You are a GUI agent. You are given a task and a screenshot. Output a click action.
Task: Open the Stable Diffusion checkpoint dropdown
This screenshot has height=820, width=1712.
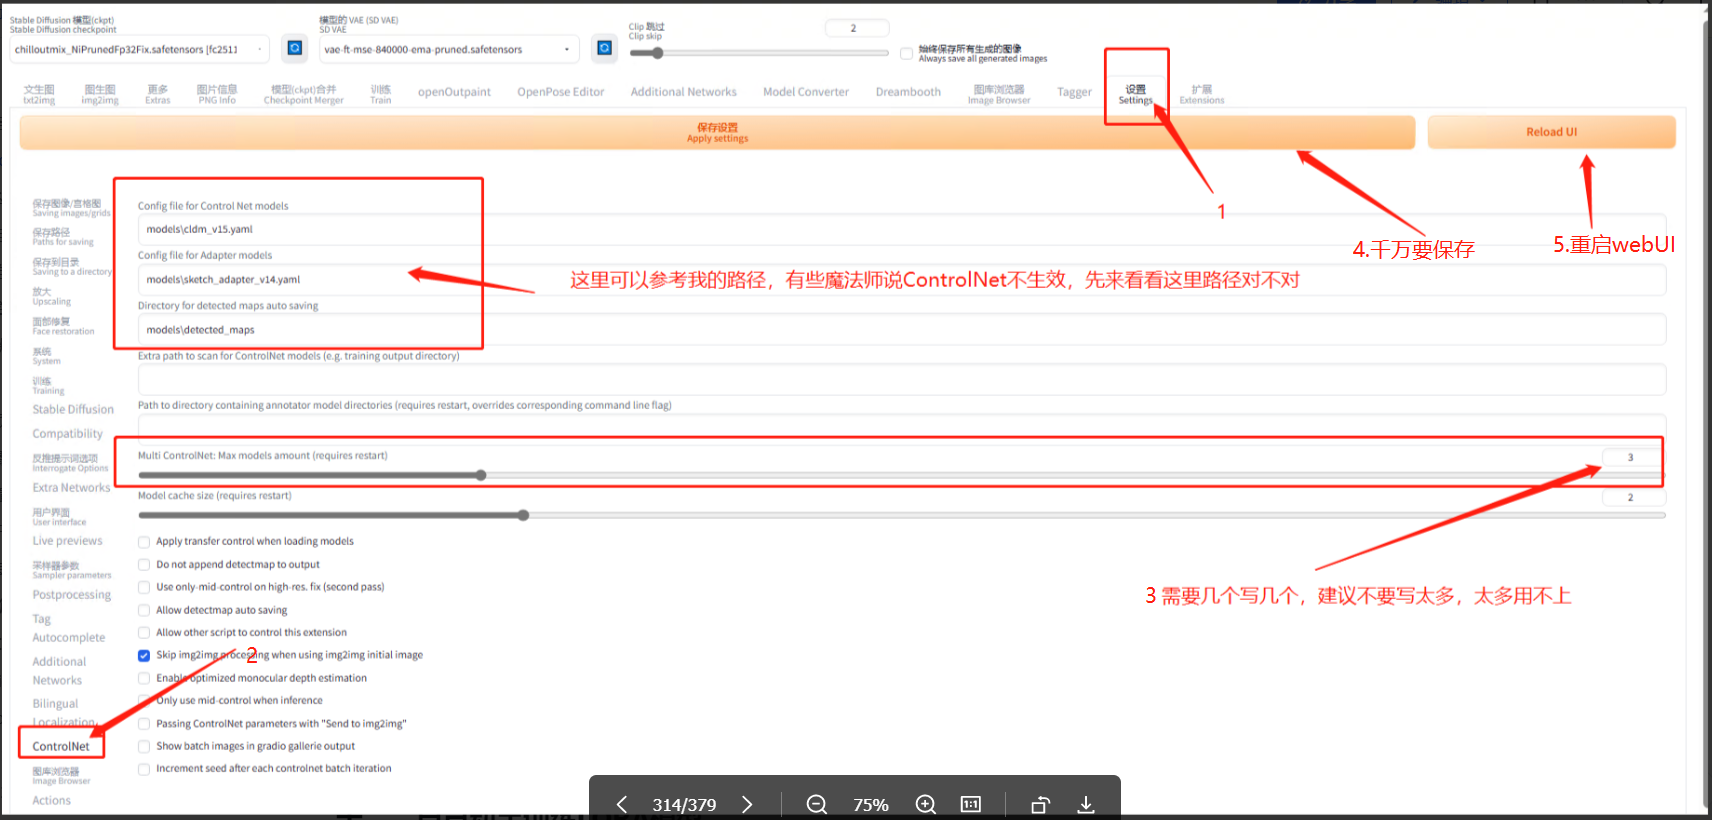coord(140,49)
